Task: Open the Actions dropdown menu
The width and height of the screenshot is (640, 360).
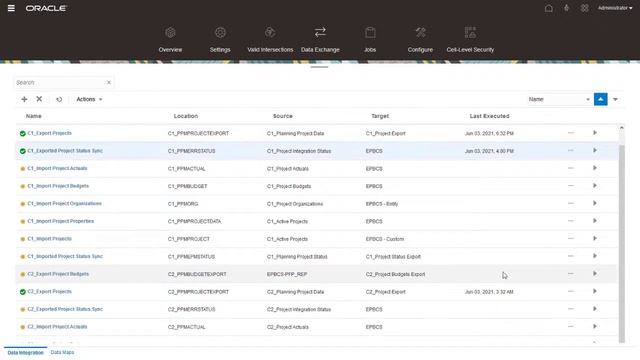Action: coord(89,99)
